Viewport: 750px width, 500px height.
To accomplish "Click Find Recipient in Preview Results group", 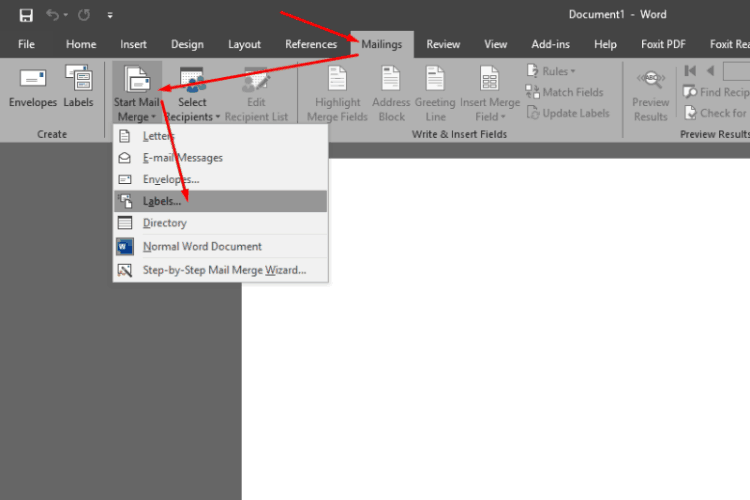I will pyautogui.click(x=716, y=92).
